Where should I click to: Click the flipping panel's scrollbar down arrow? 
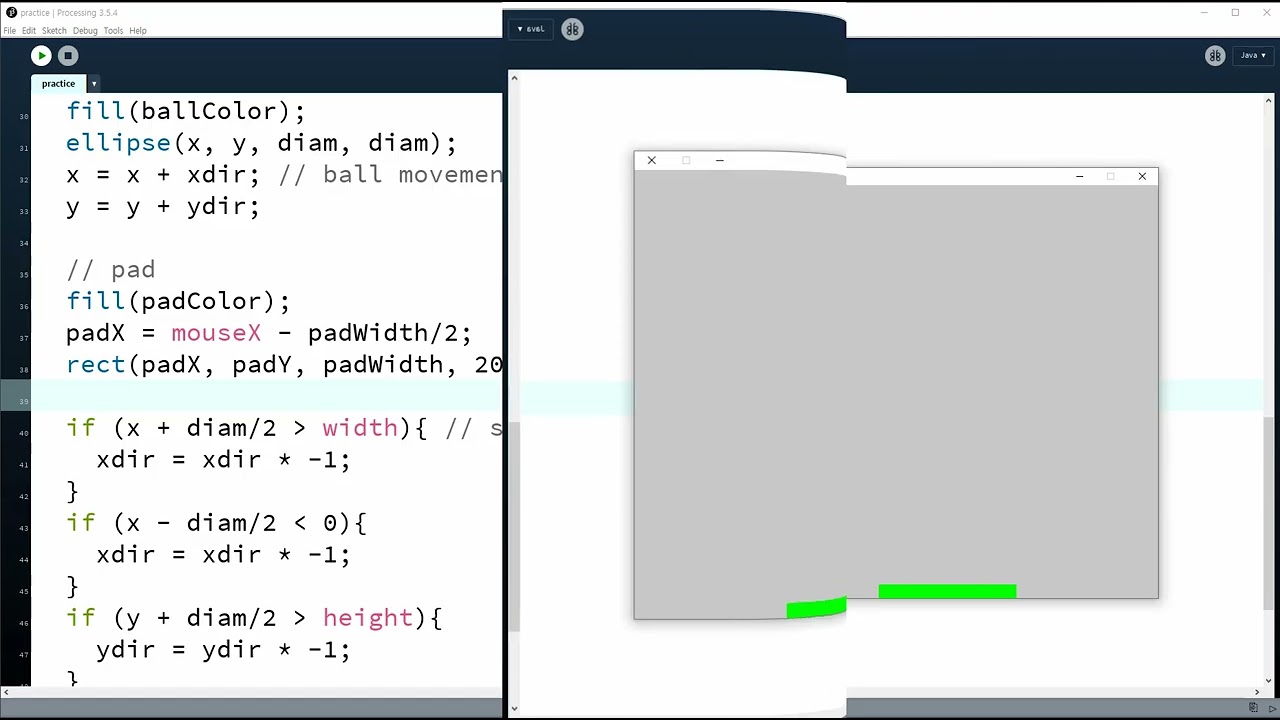coord(514,709)
